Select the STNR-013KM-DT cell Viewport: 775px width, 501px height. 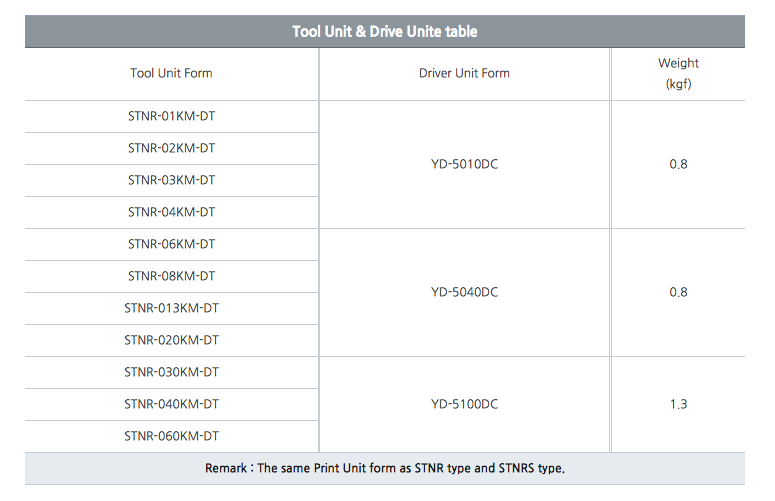pyautogui.click(x=171, y=308)
